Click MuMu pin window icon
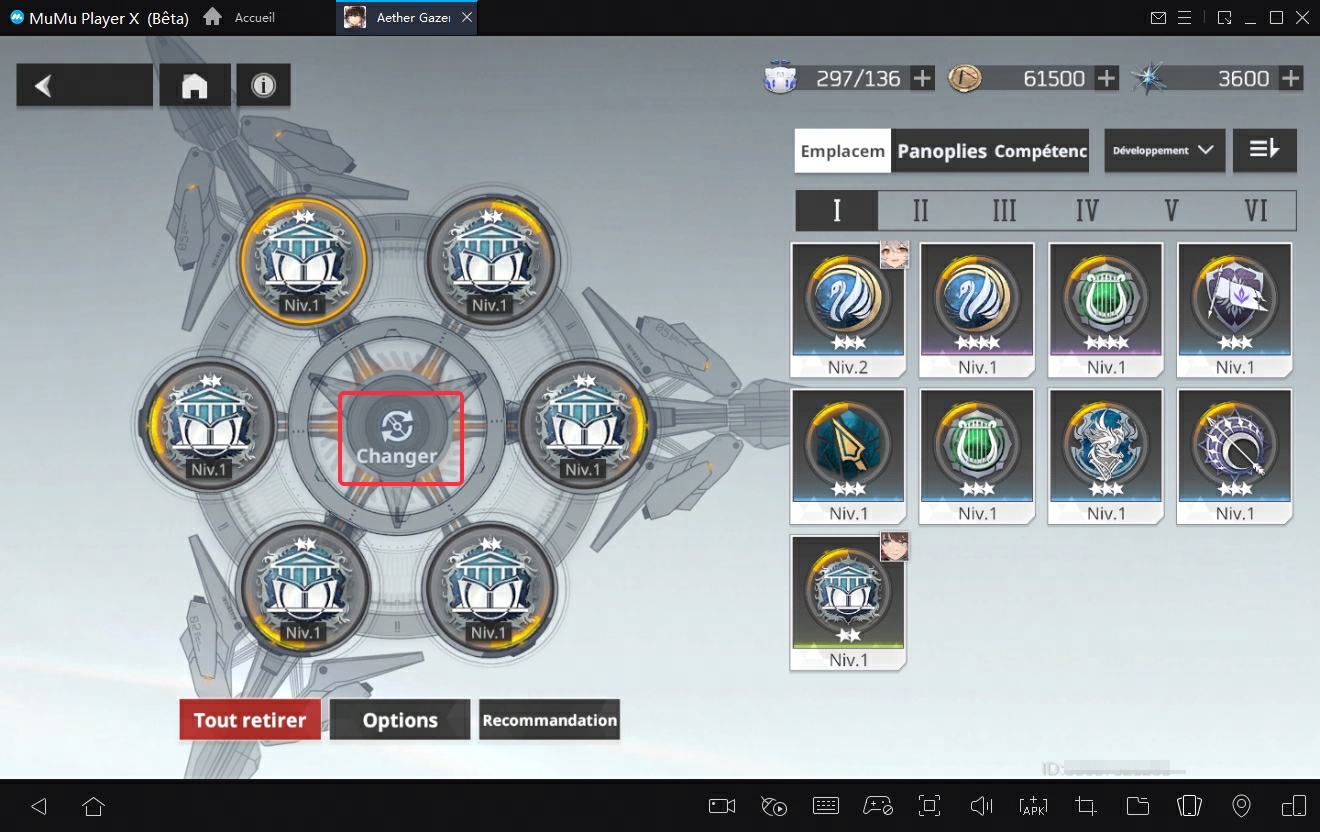Image resolution: width=1320 pixels, height=832 pixels. click(1224, 18)
